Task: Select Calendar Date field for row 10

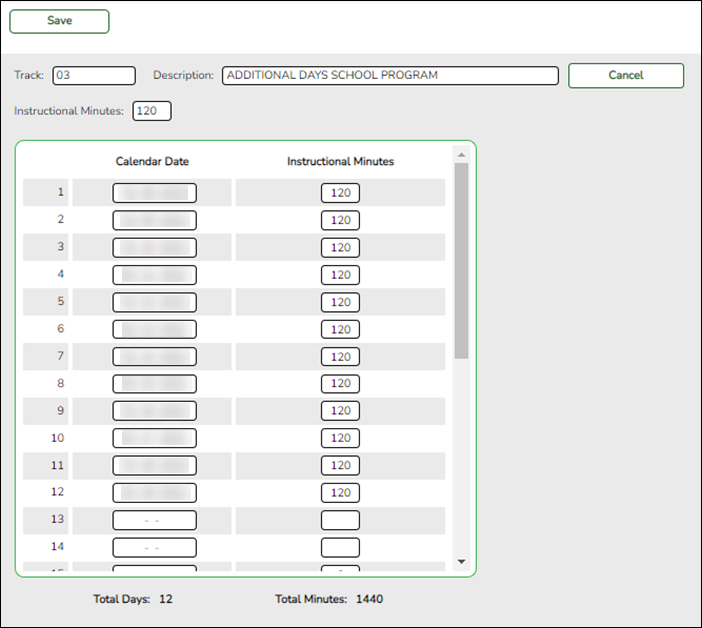Action: click(154, 438)
